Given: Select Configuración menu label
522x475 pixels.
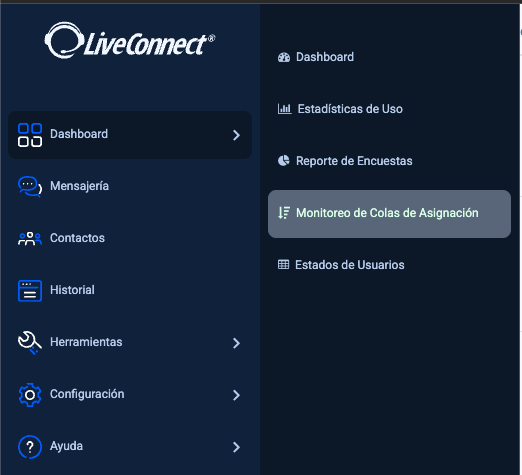Looking at the screenshot, I should pyautogui.click(x=87, y=394).
